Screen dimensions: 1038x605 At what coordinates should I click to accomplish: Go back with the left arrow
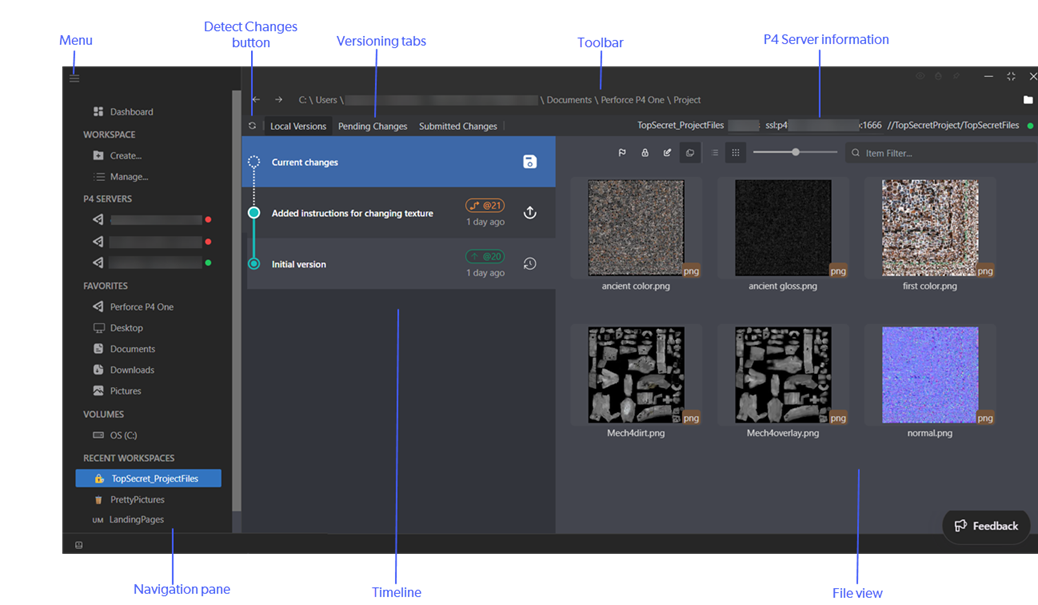256,100
